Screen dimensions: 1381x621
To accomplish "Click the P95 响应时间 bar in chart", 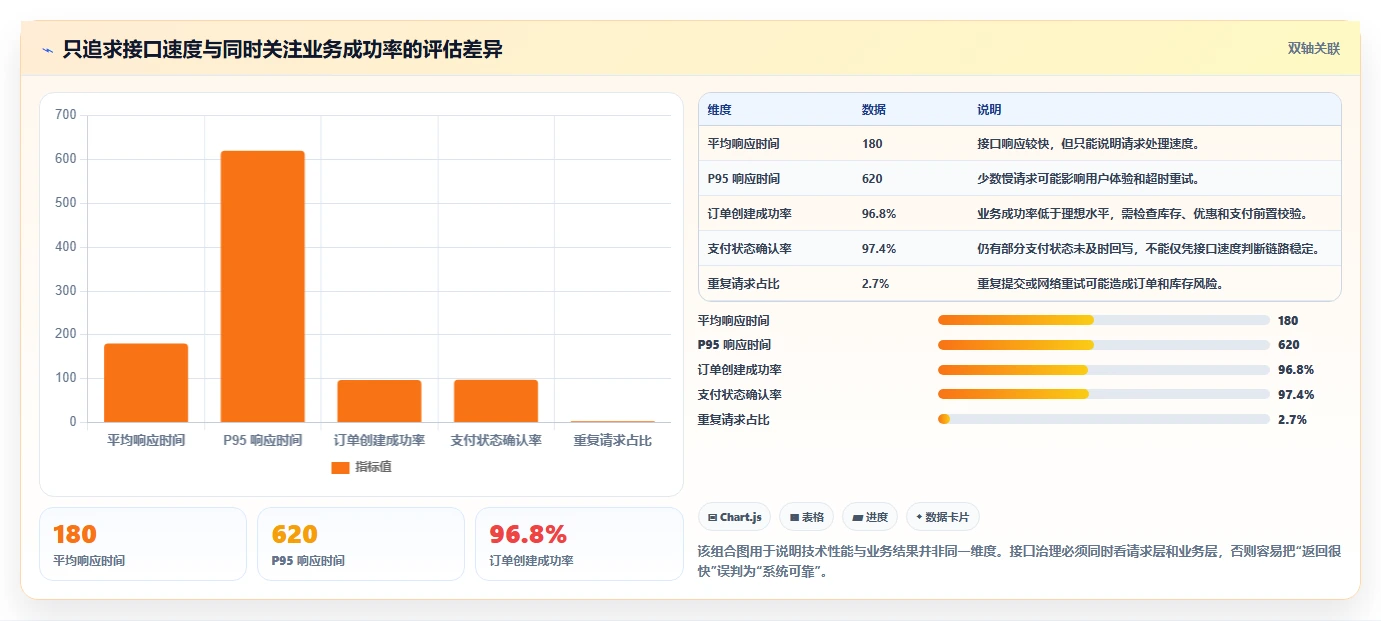I will [x=263, y=286].
